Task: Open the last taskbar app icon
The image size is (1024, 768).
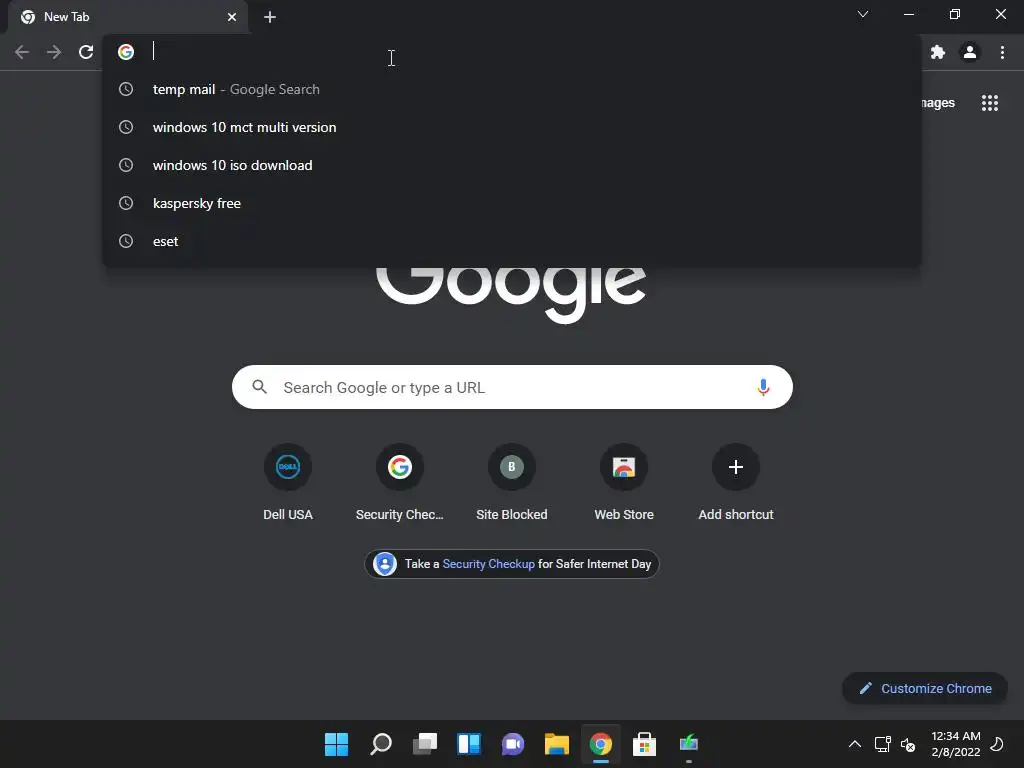Action: [x=688, y=744]
